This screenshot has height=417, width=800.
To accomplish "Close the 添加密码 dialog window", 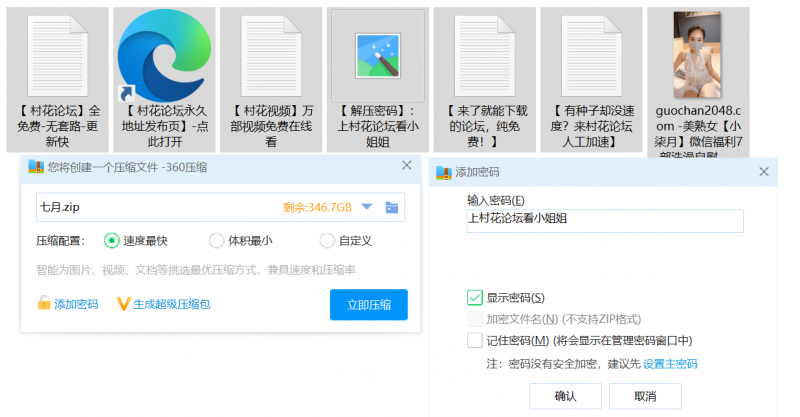I will click(762, 171).
